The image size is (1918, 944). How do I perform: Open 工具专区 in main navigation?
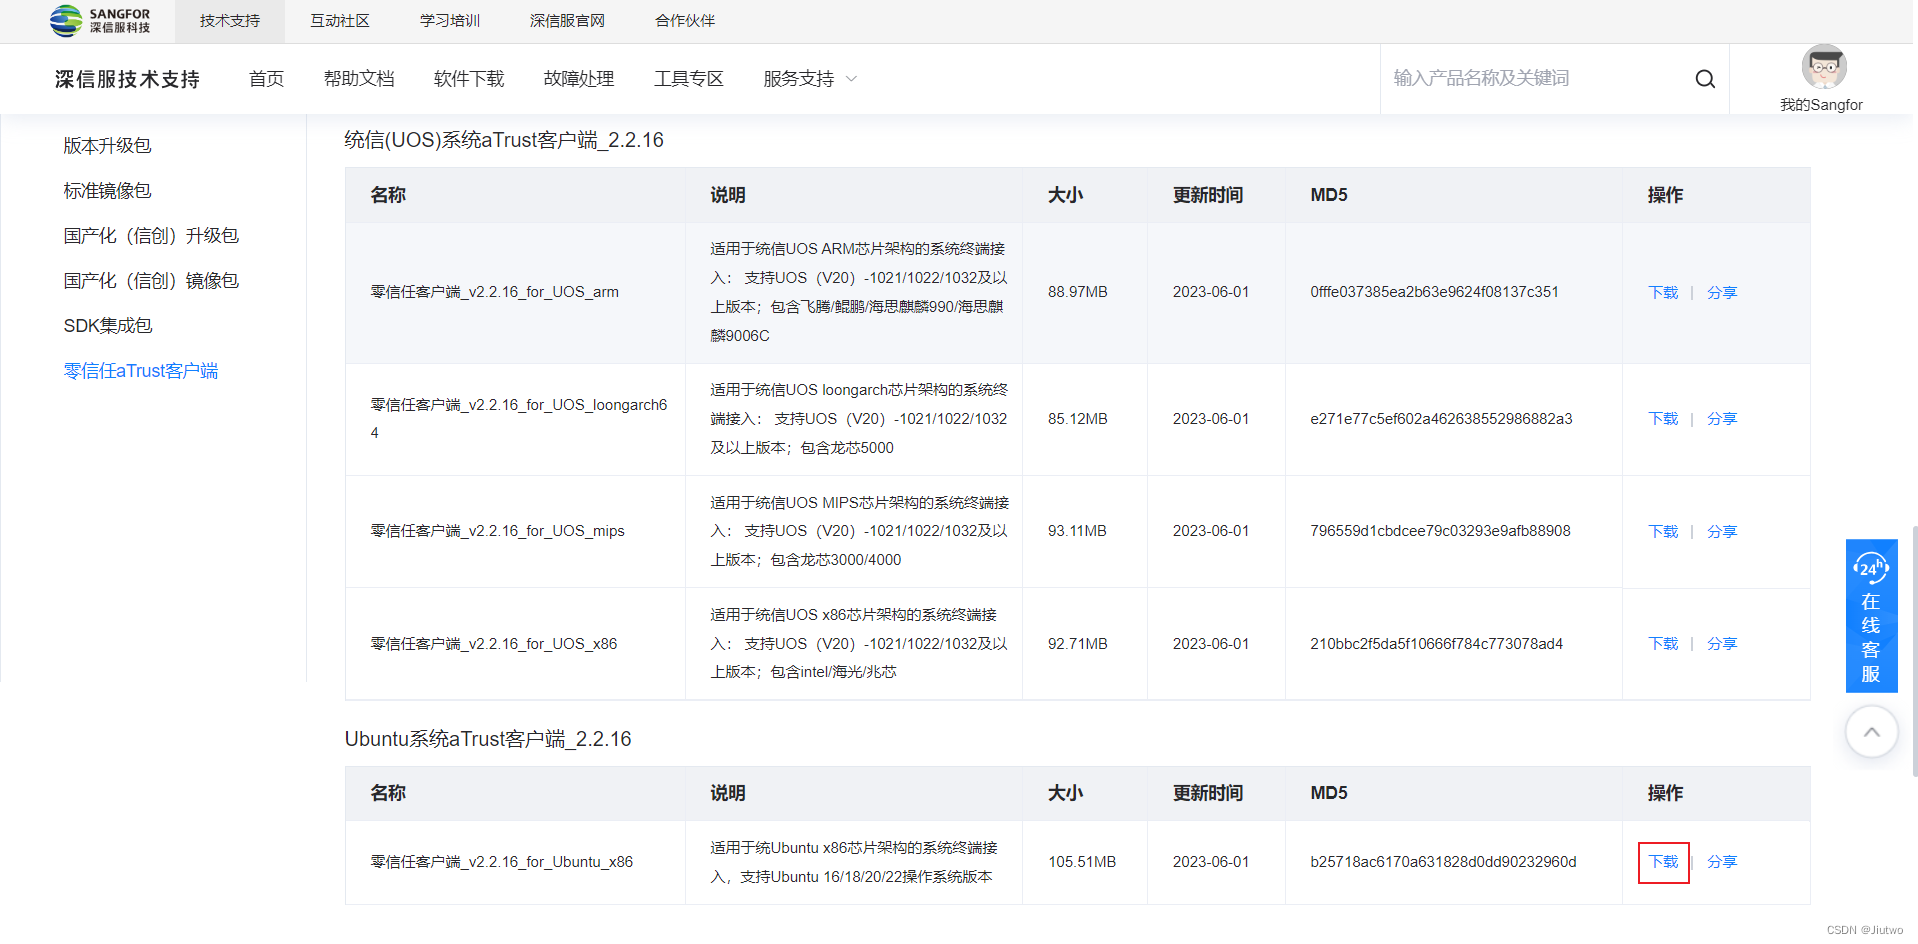689,79
